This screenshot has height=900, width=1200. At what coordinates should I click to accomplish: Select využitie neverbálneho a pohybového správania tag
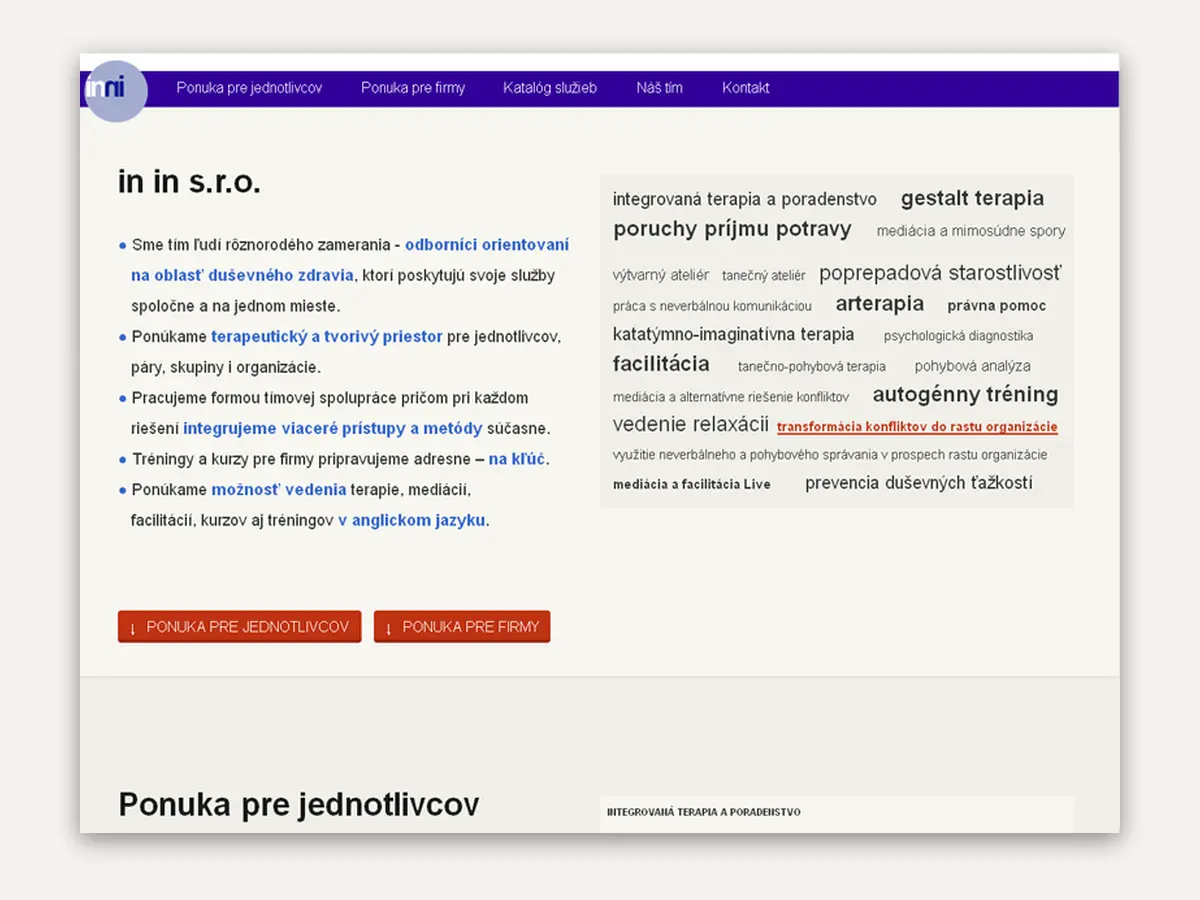[x=830, y=455]
